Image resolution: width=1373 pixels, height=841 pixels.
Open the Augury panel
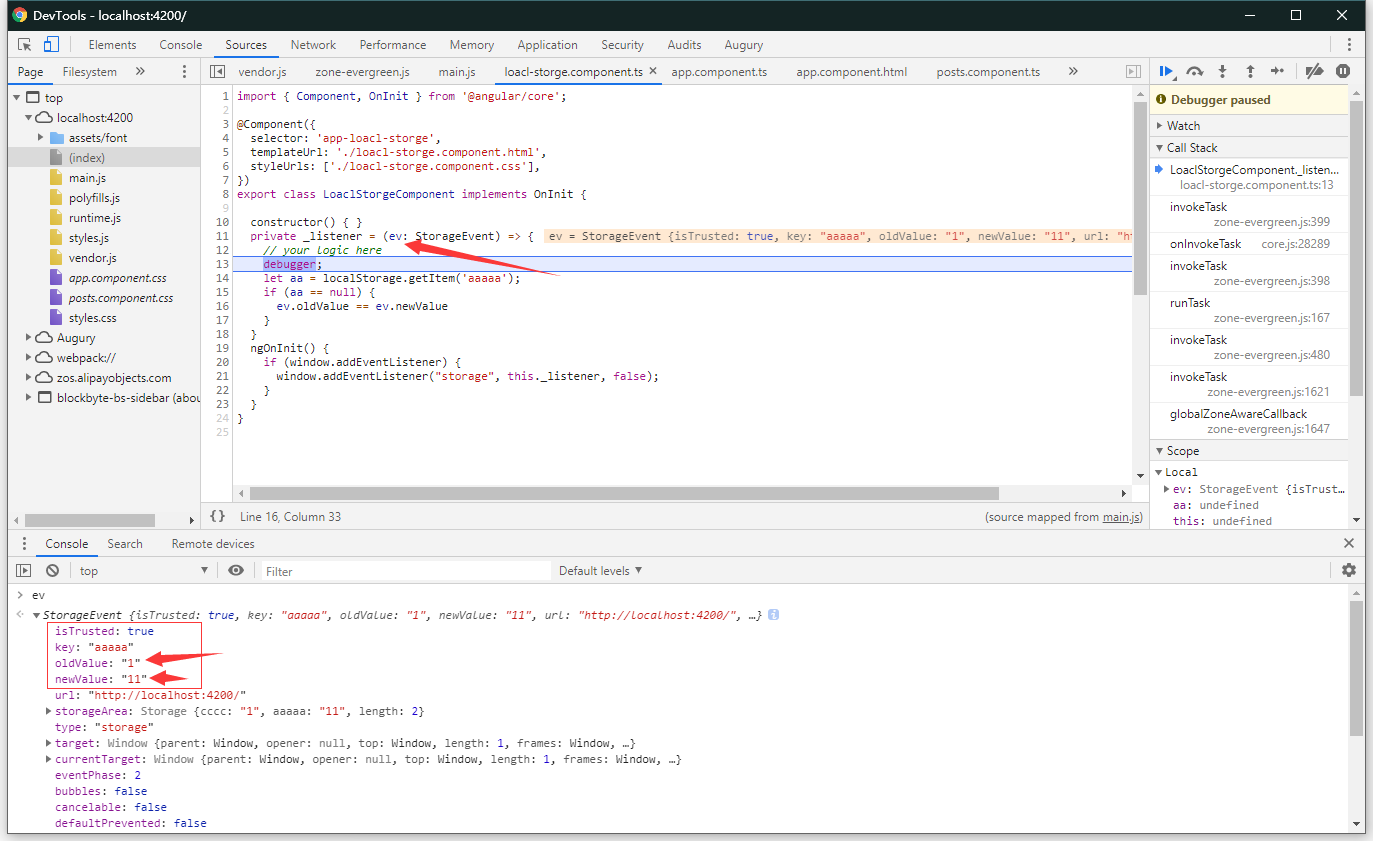click(743, 45)
